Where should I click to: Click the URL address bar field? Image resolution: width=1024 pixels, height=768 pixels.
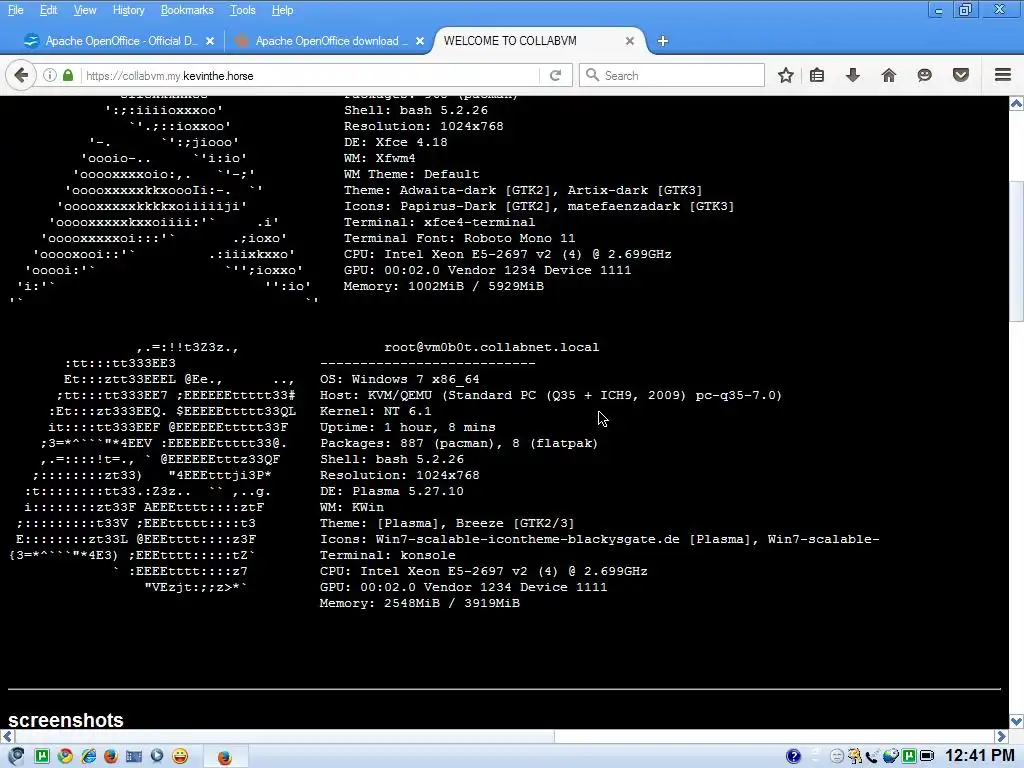pyautogui.click(x=310, y=75)
